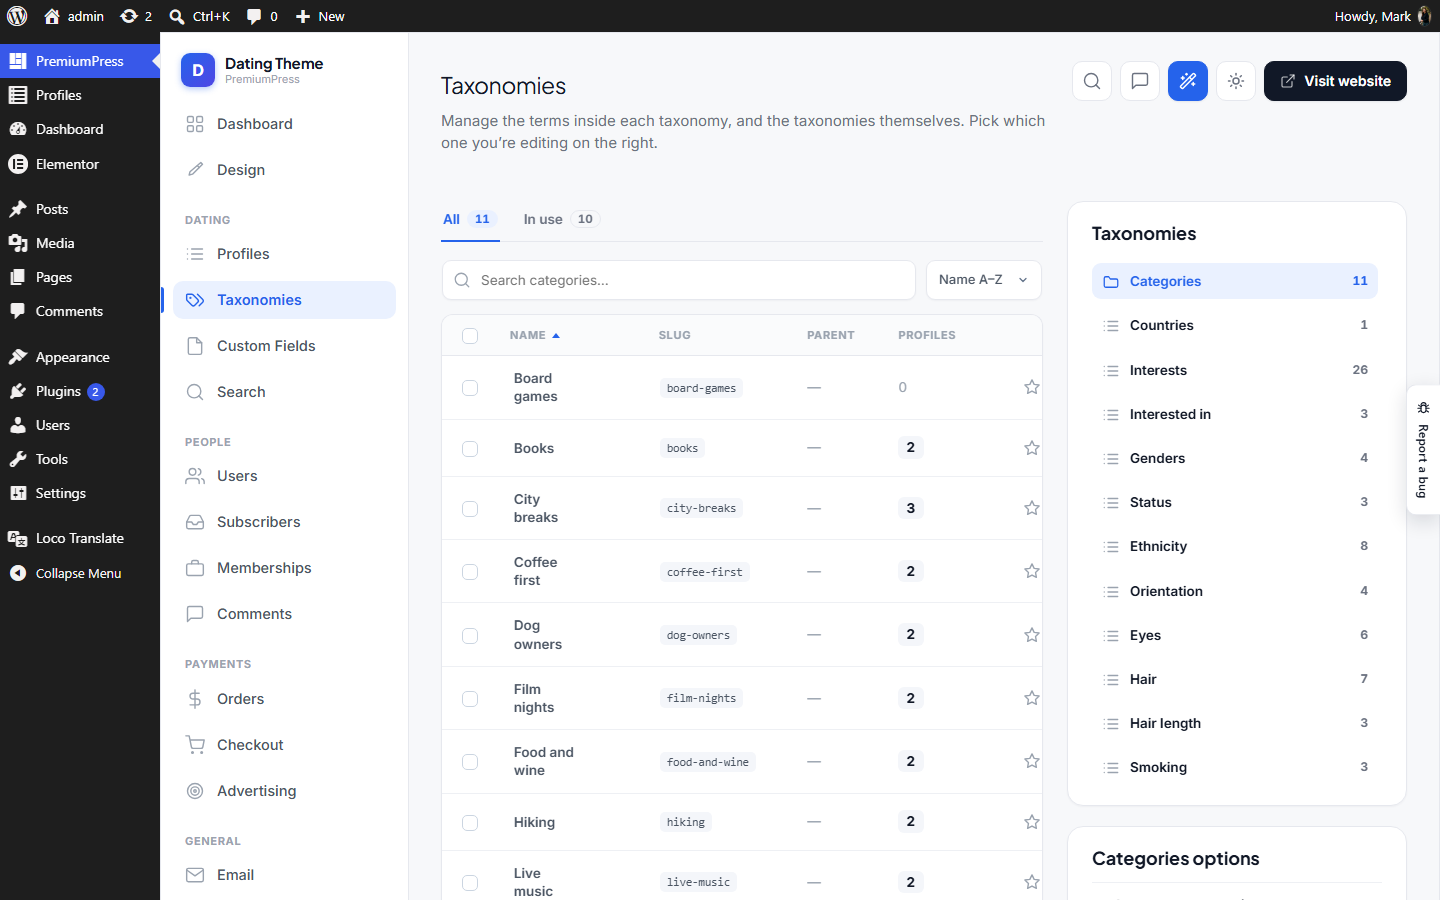The height and width of the screenshot is (900, 1440).
Task: Click the Ctrl+K search in admin bar
Action: pos(200,16)
